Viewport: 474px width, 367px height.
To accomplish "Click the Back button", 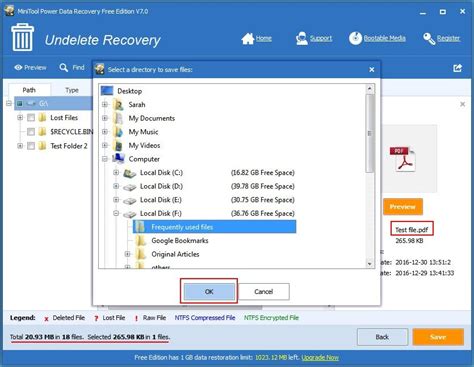I will (x=382, y=337).
